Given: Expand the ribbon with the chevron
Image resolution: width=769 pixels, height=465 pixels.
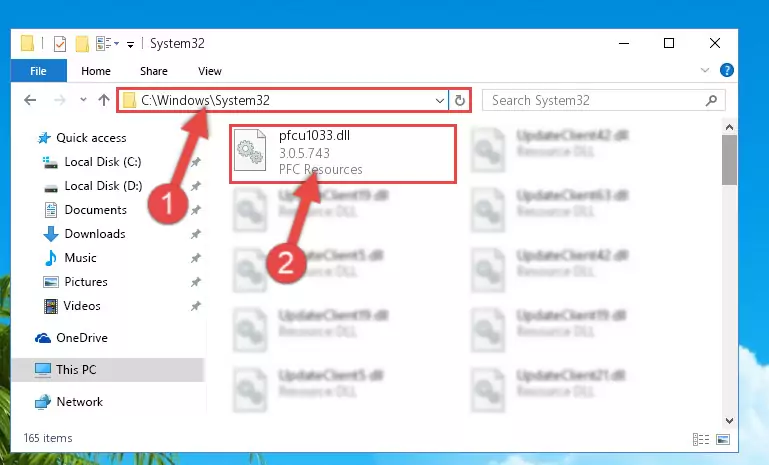Looking at the screenshot, I should tap(705, 70).
